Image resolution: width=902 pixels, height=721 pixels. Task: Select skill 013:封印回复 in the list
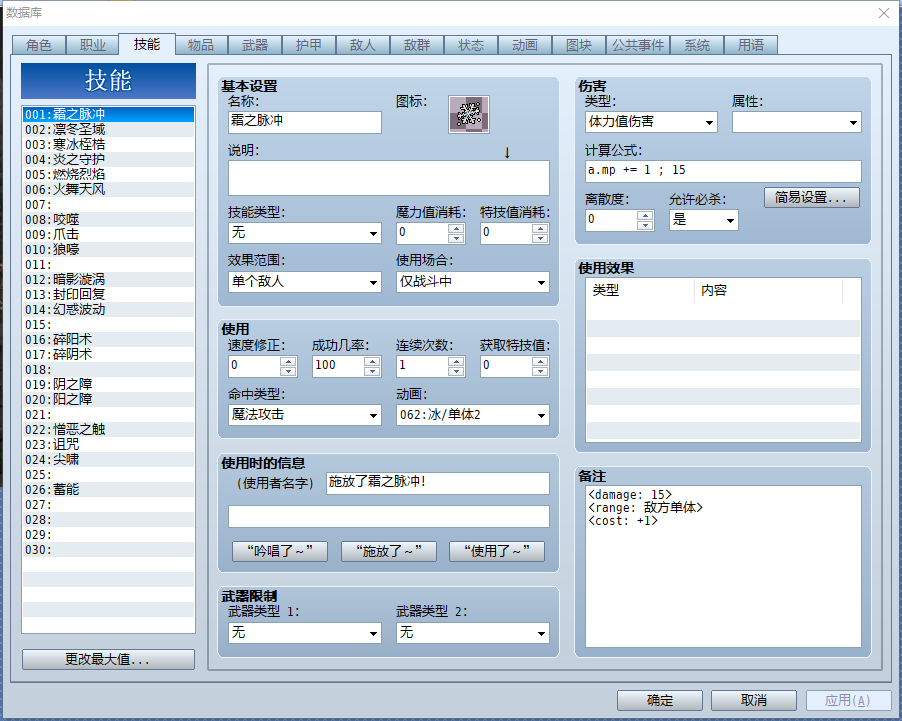[108, 294]
